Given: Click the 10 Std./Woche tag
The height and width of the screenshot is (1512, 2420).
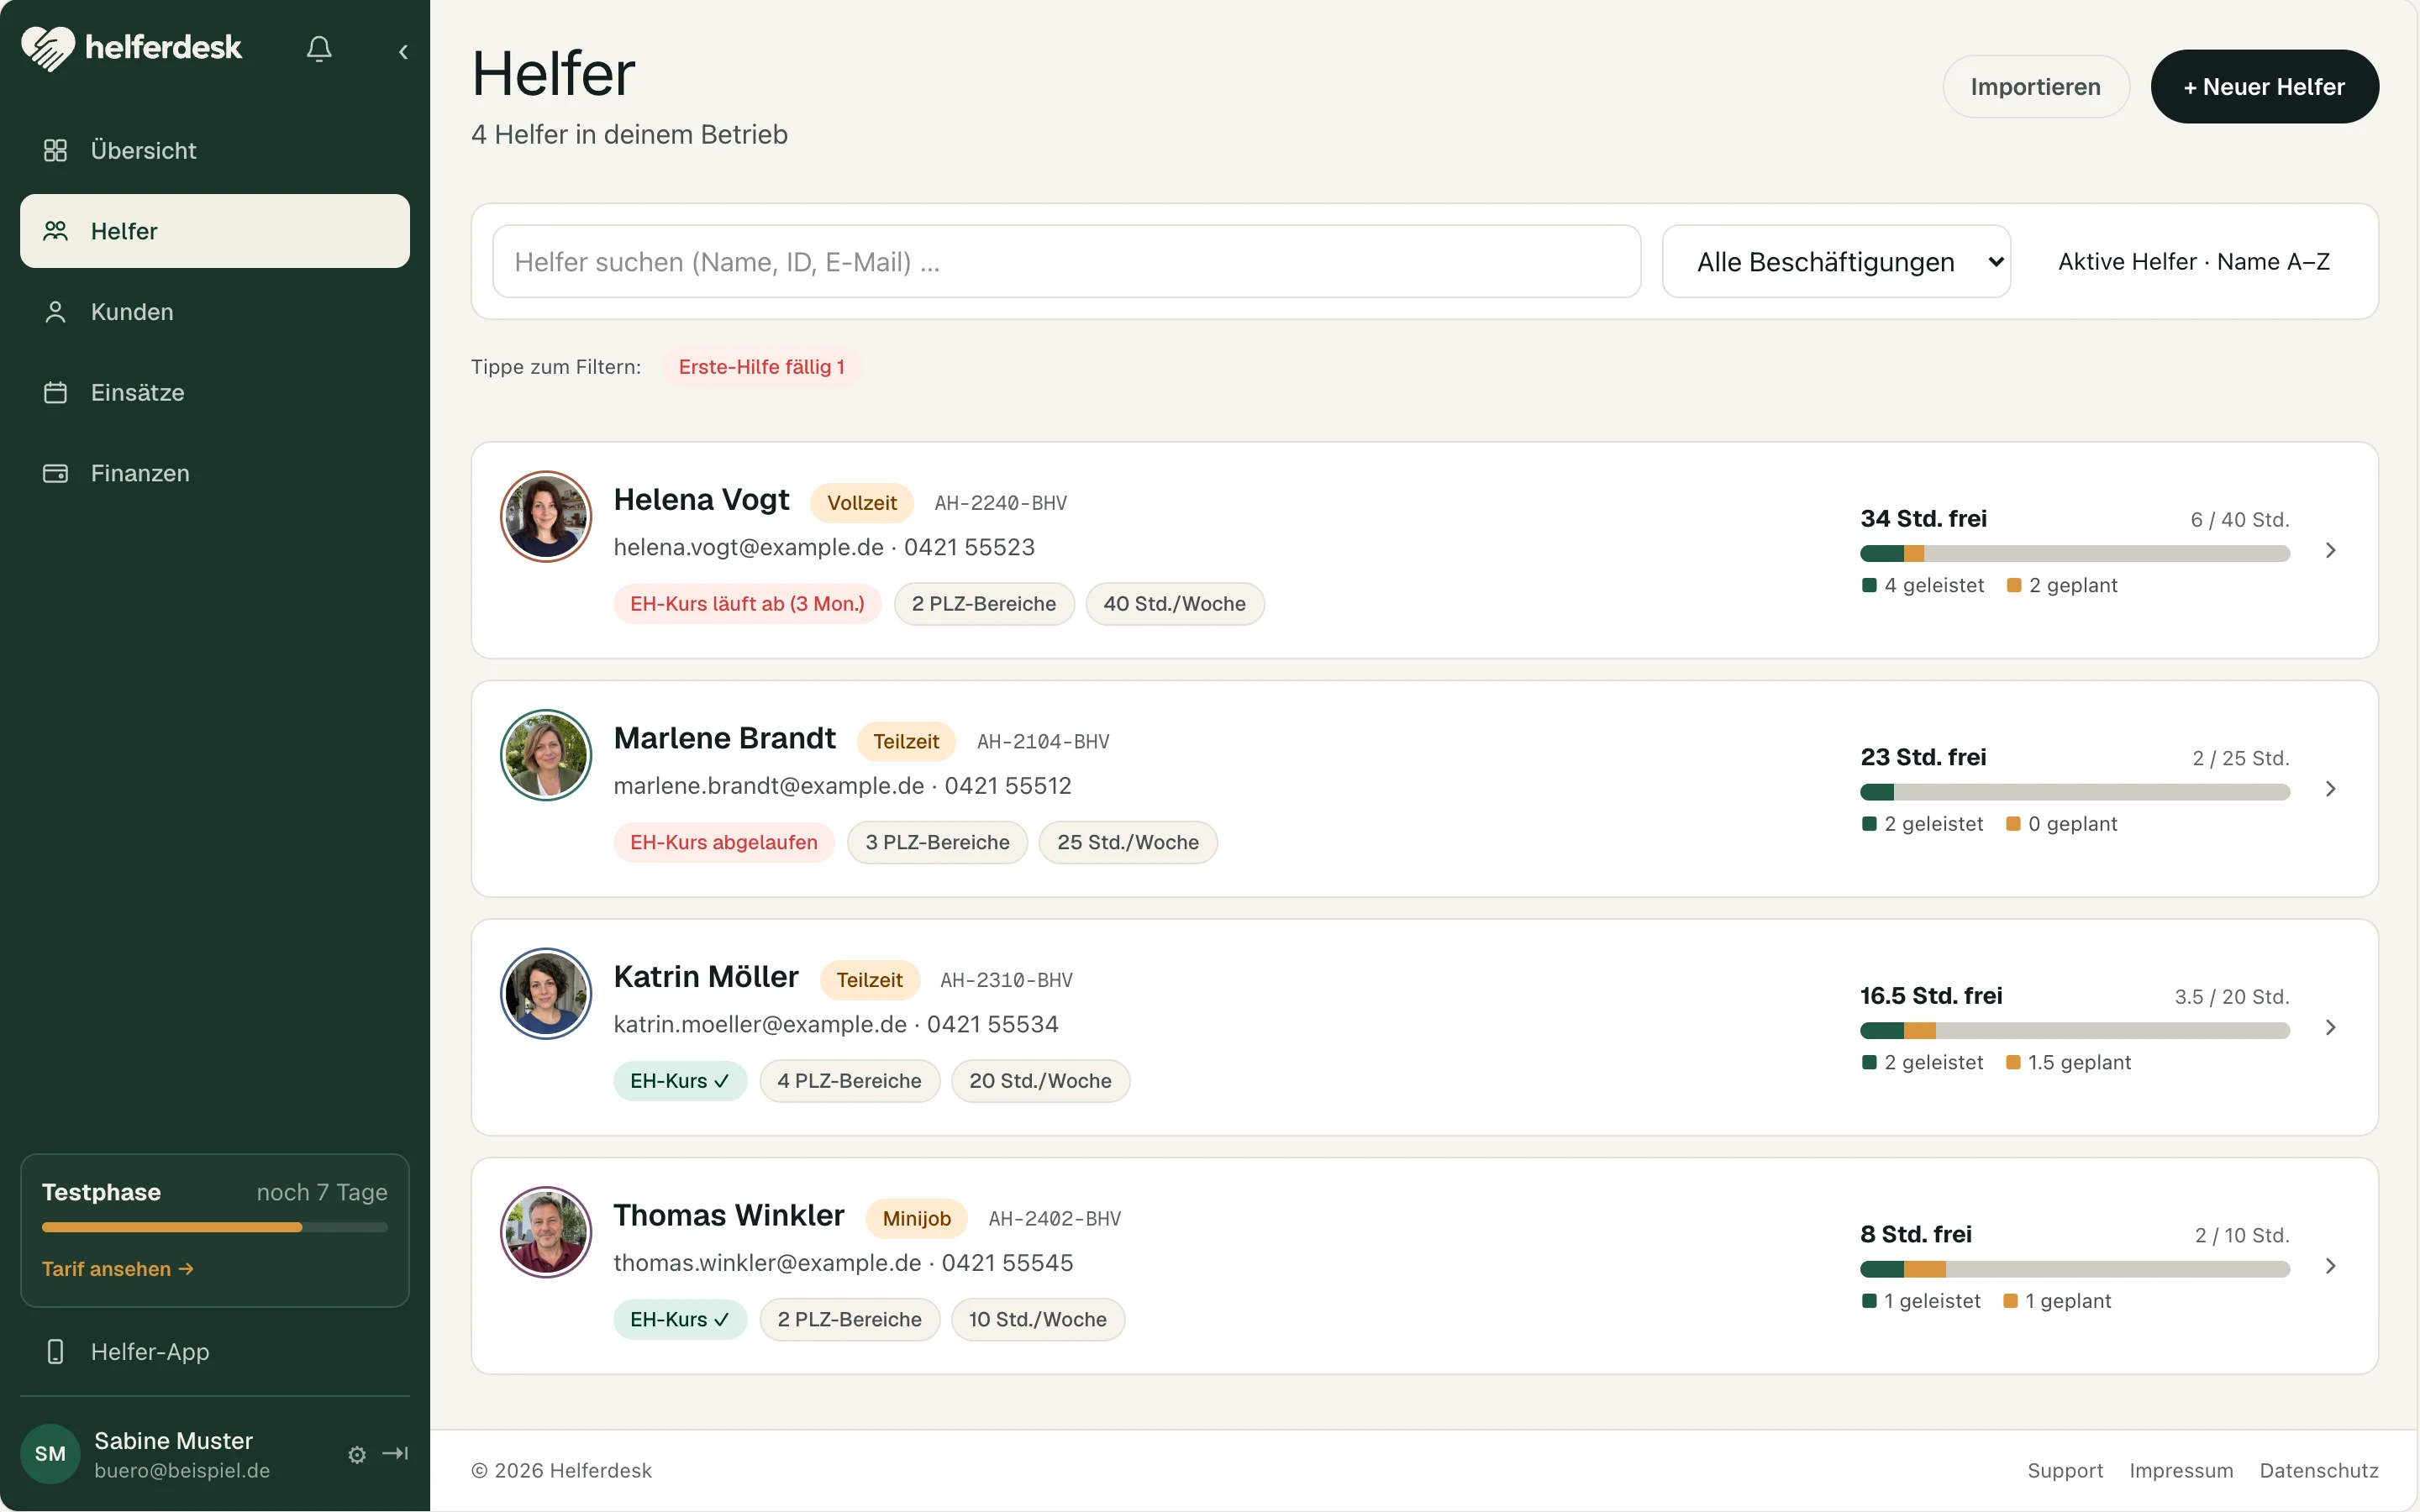Looking at the screenshot, I should click(1038, 1320).
